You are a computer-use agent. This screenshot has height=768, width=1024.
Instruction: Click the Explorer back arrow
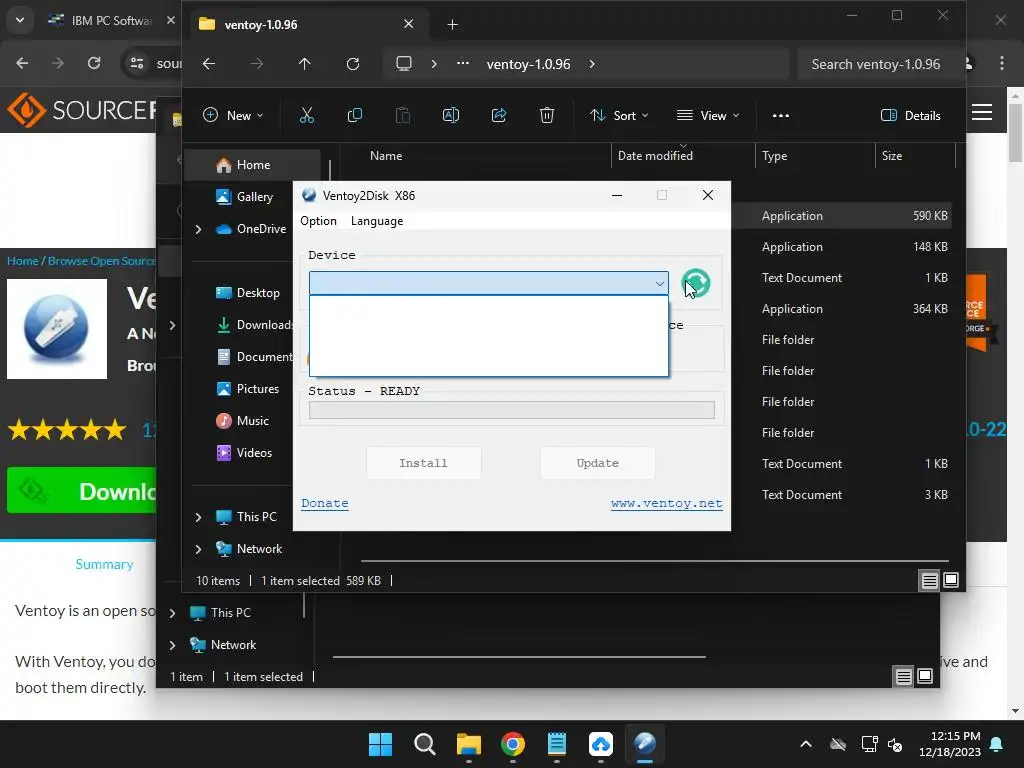click(209, 64)
